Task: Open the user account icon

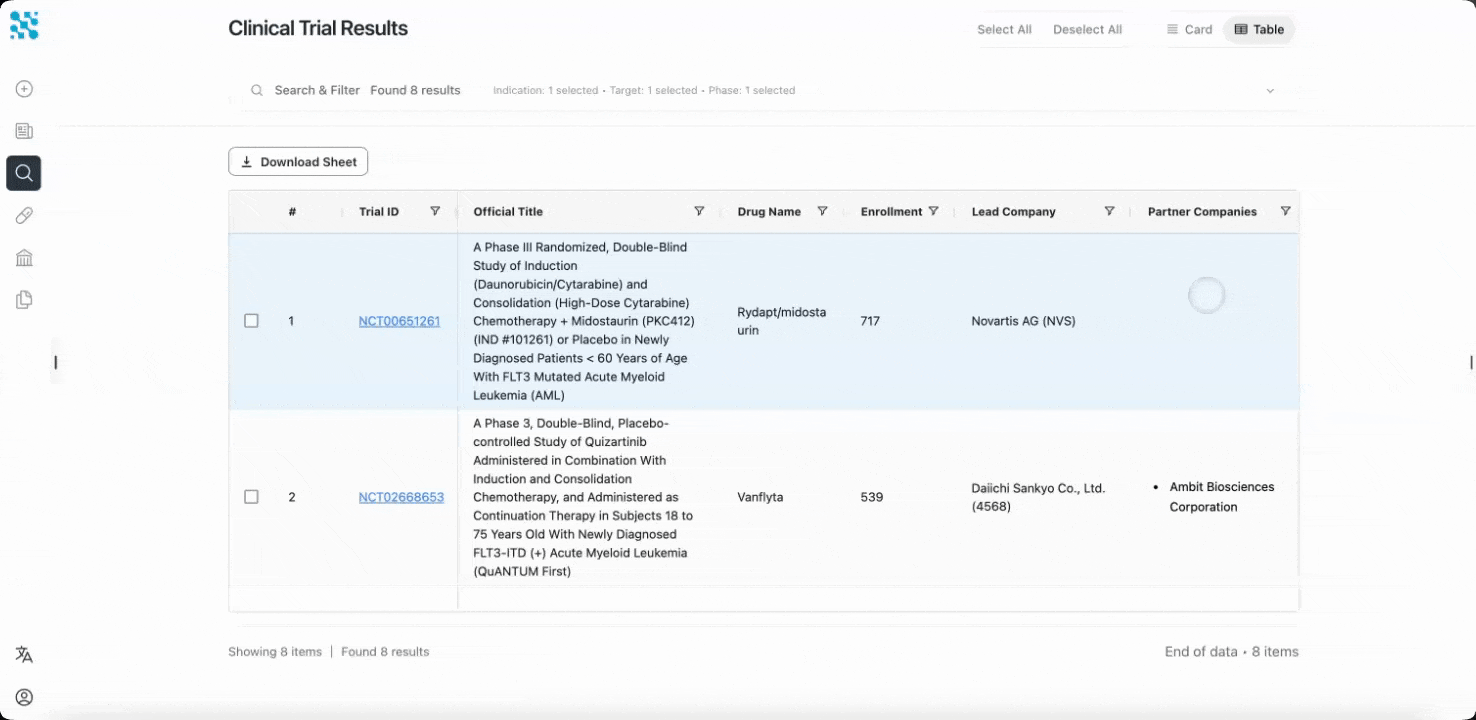Action: pos(24,697)
